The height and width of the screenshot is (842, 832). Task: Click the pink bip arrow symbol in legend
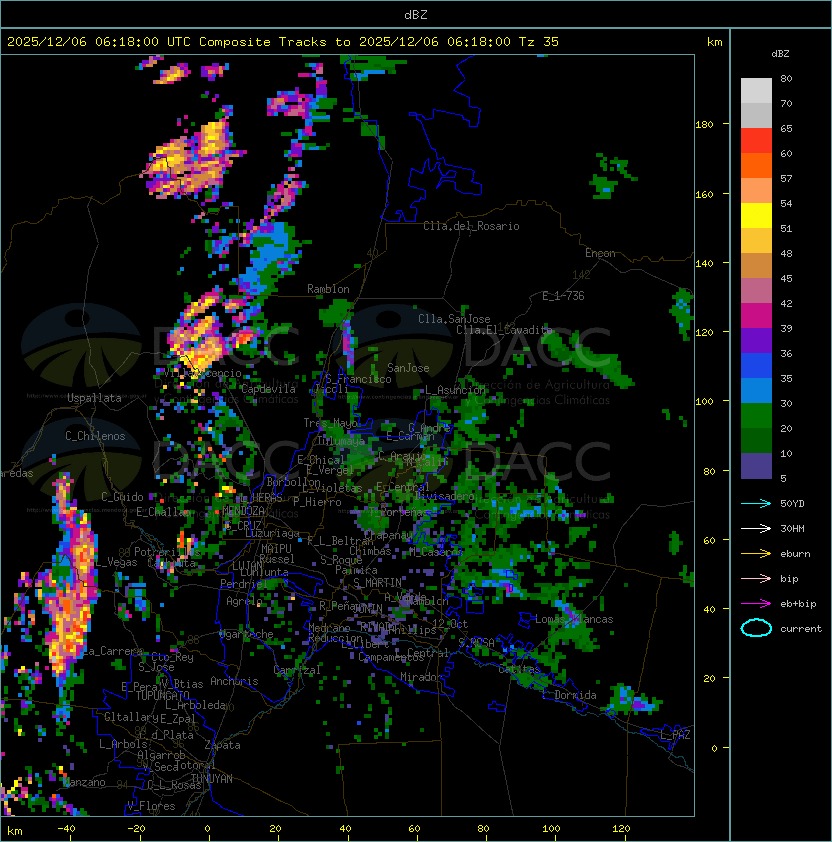[x=756, y=579]
